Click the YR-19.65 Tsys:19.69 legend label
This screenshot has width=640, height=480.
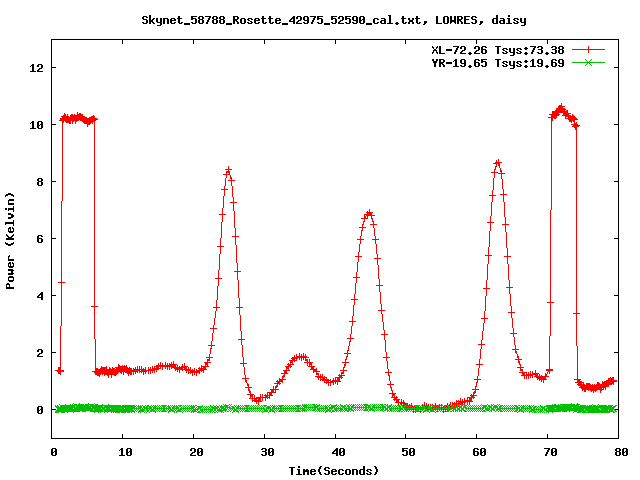coord(498,63)
